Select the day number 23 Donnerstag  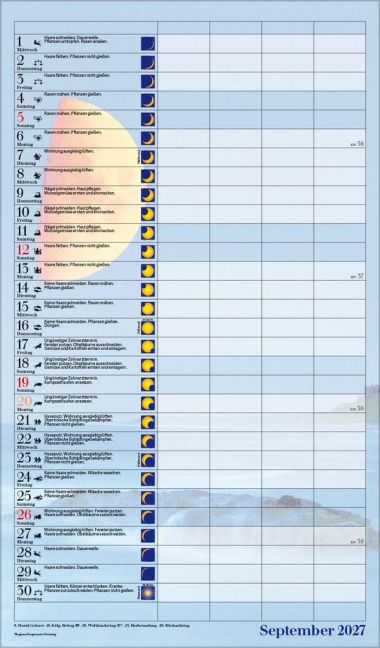[x=24, y=458]
